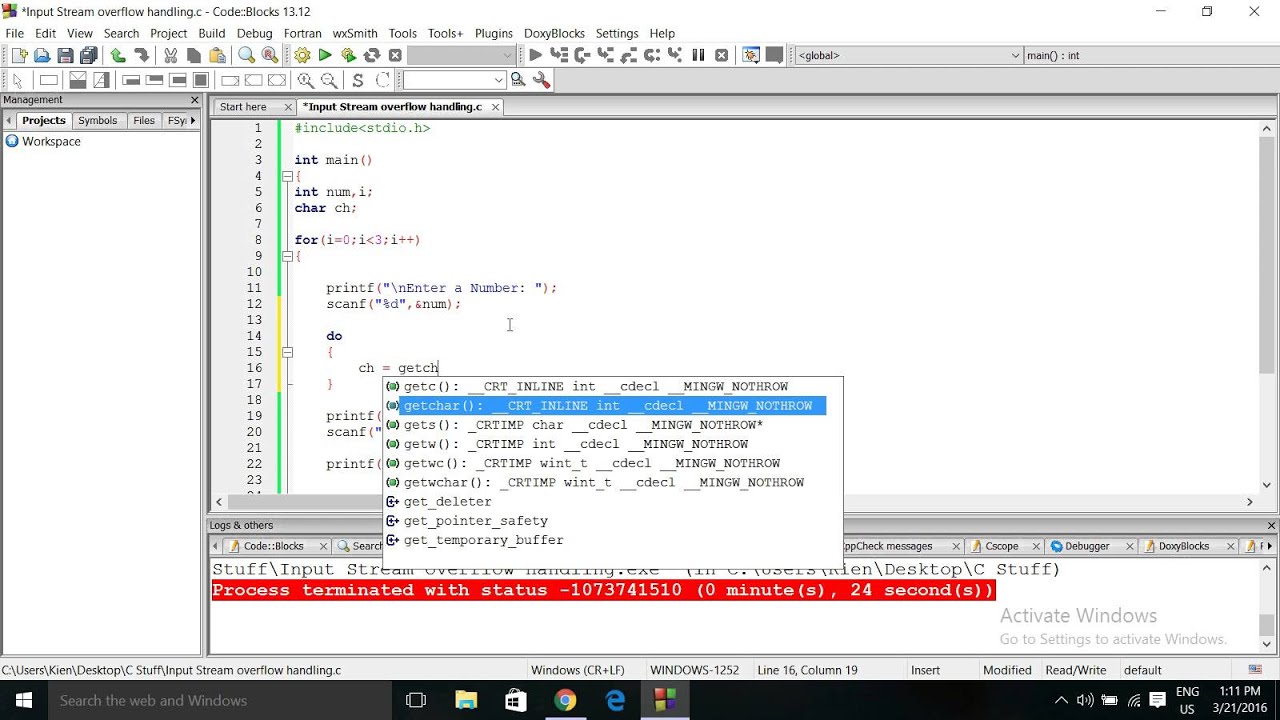The image size is (1280, 720).
Task: Switch to the Symbols management tab
Action: (97, 120)
